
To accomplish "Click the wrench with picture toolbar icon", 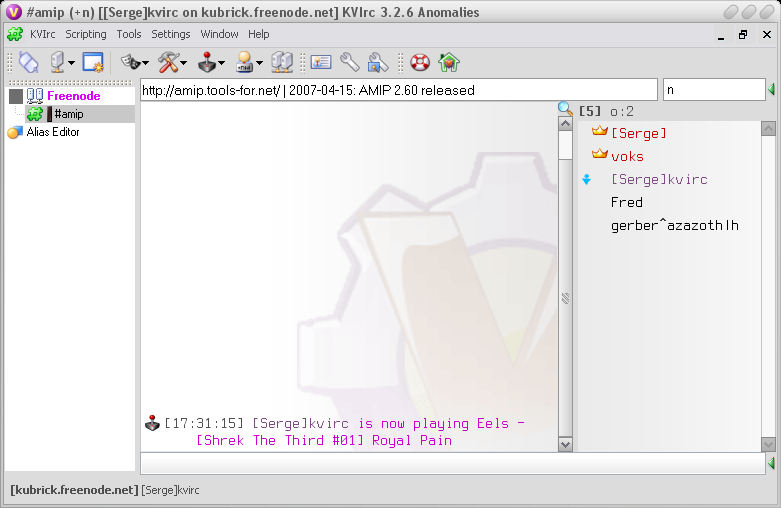I will click(378, 63).
